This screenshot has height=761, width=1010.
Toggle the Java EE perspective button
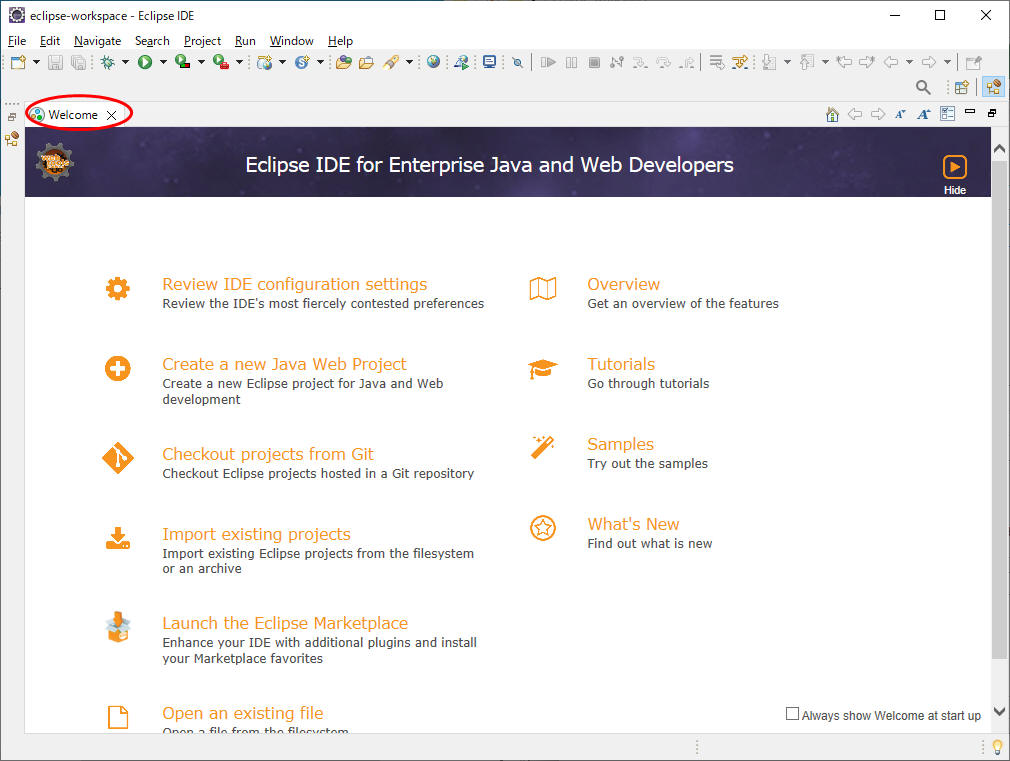[x=993, y=87]
